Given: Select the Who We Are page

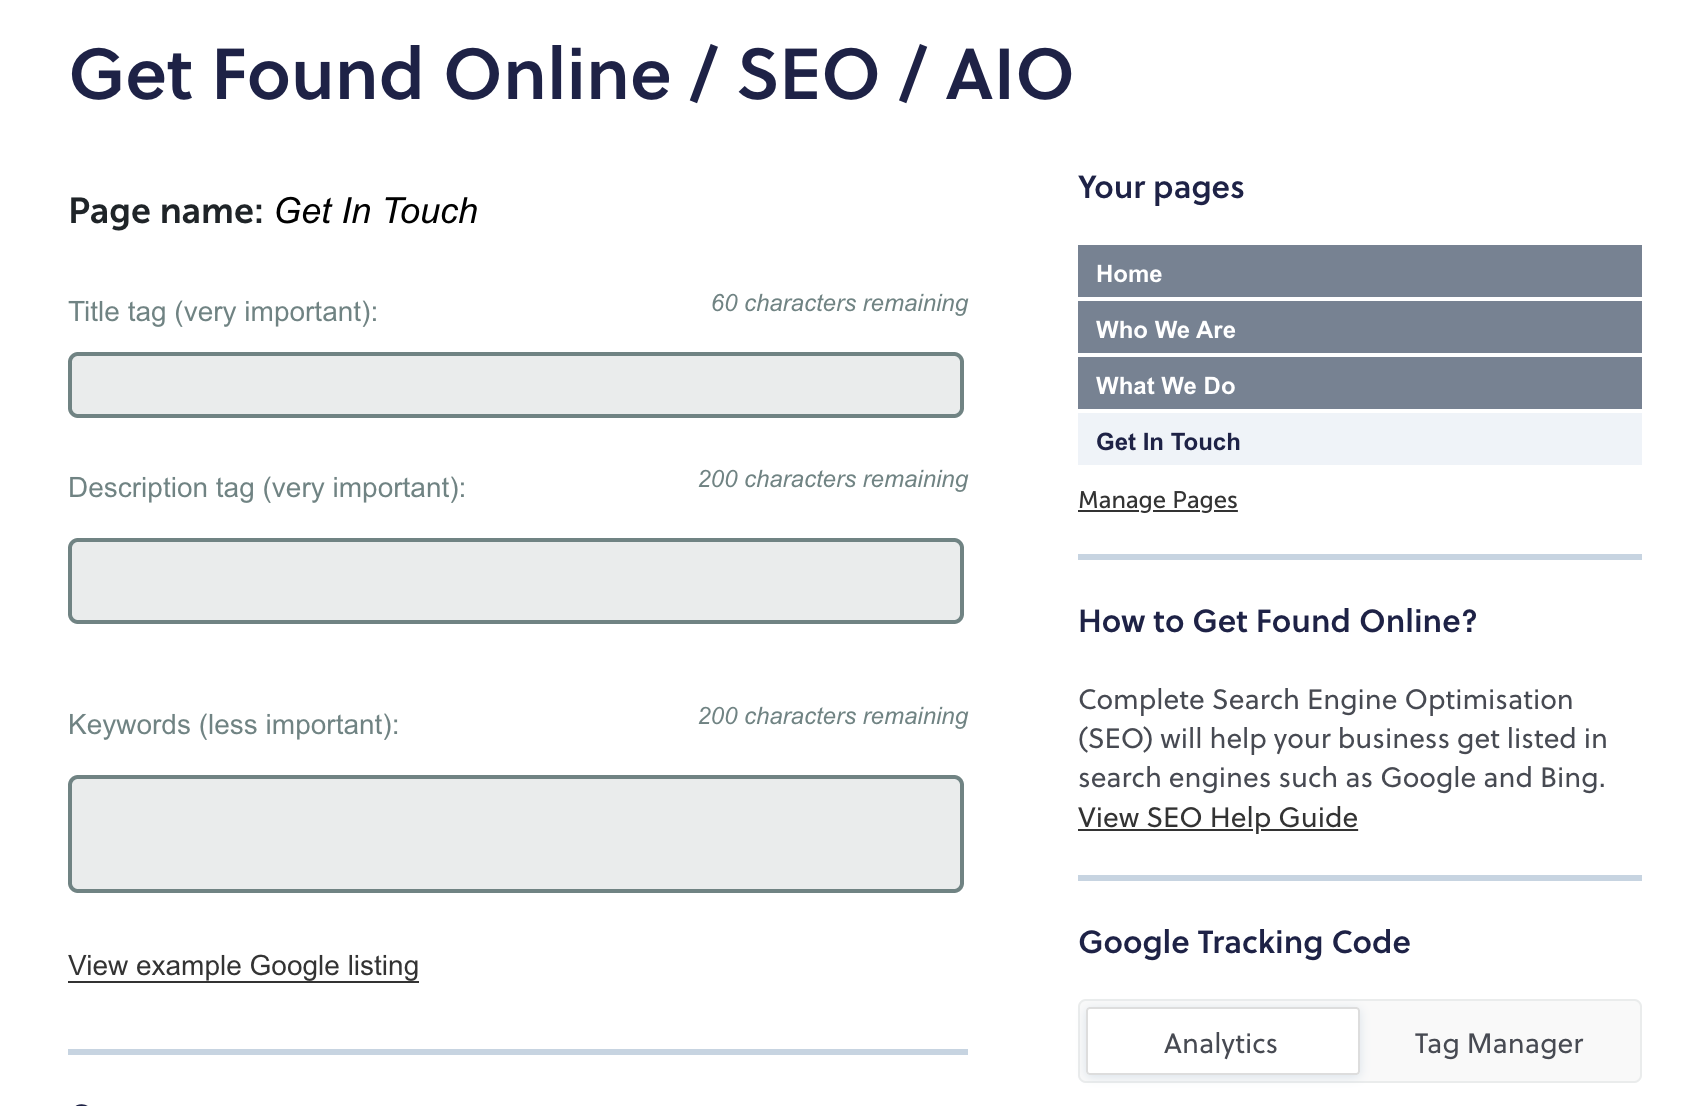Looking at the screenshot, I should (x=1360, y=328).
